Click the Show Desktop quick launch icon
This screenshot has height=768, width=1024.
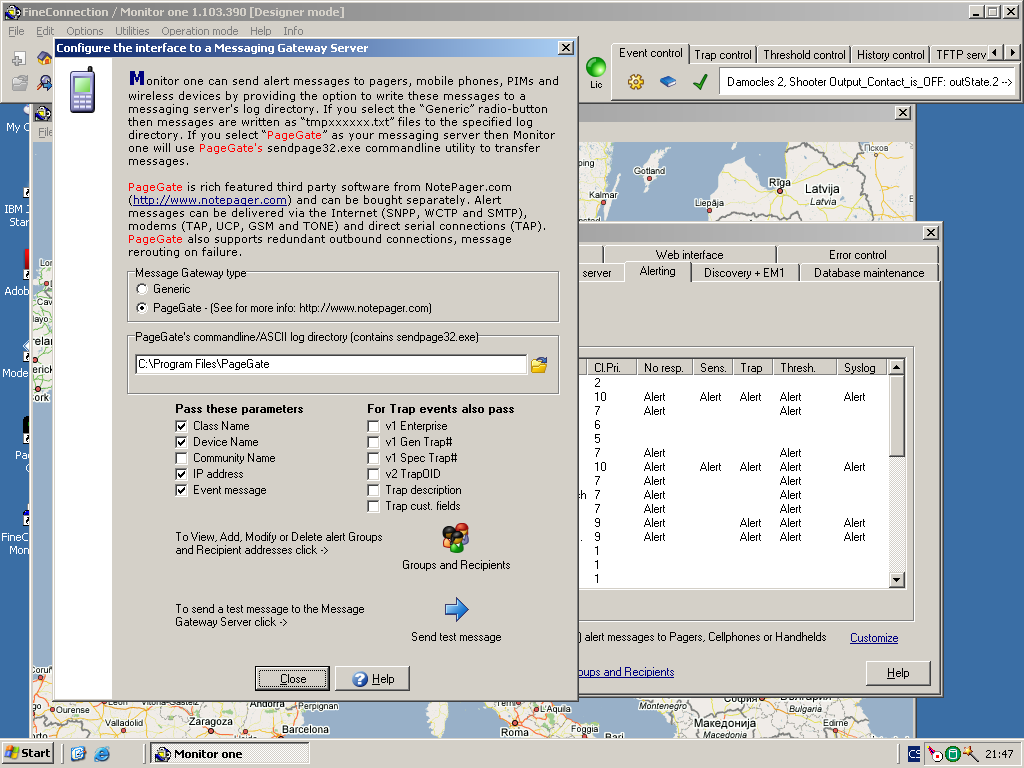click(x=78, y=754)
